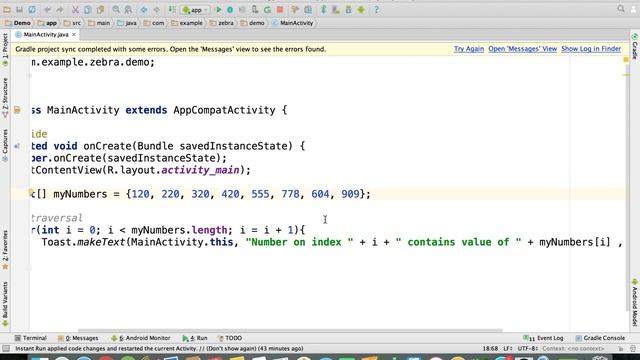Navigate Forward with the right arrow icon

click(x=156, y=9)
